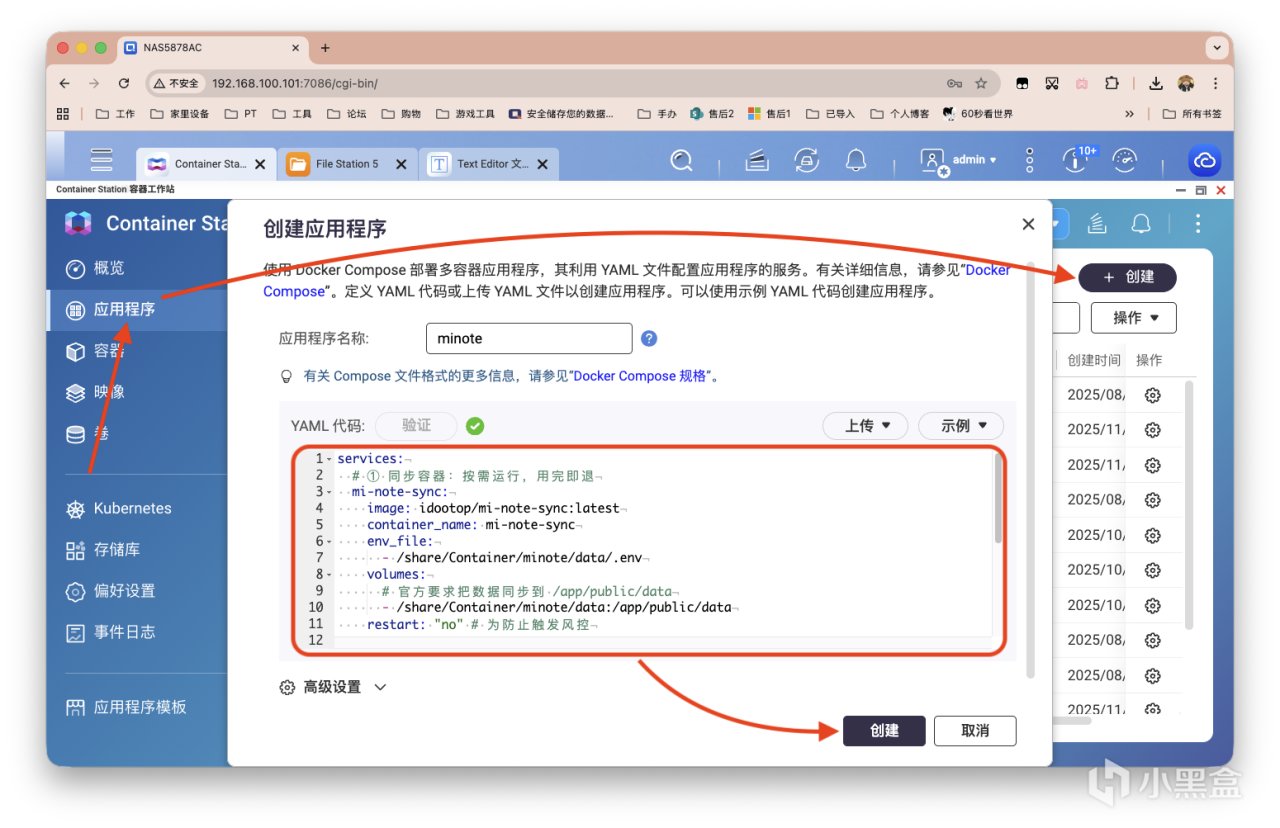Click the + 创建 button behind the dialog
The width and height of the screenshot is (1280, 828).
click(x=1127, y=277)
